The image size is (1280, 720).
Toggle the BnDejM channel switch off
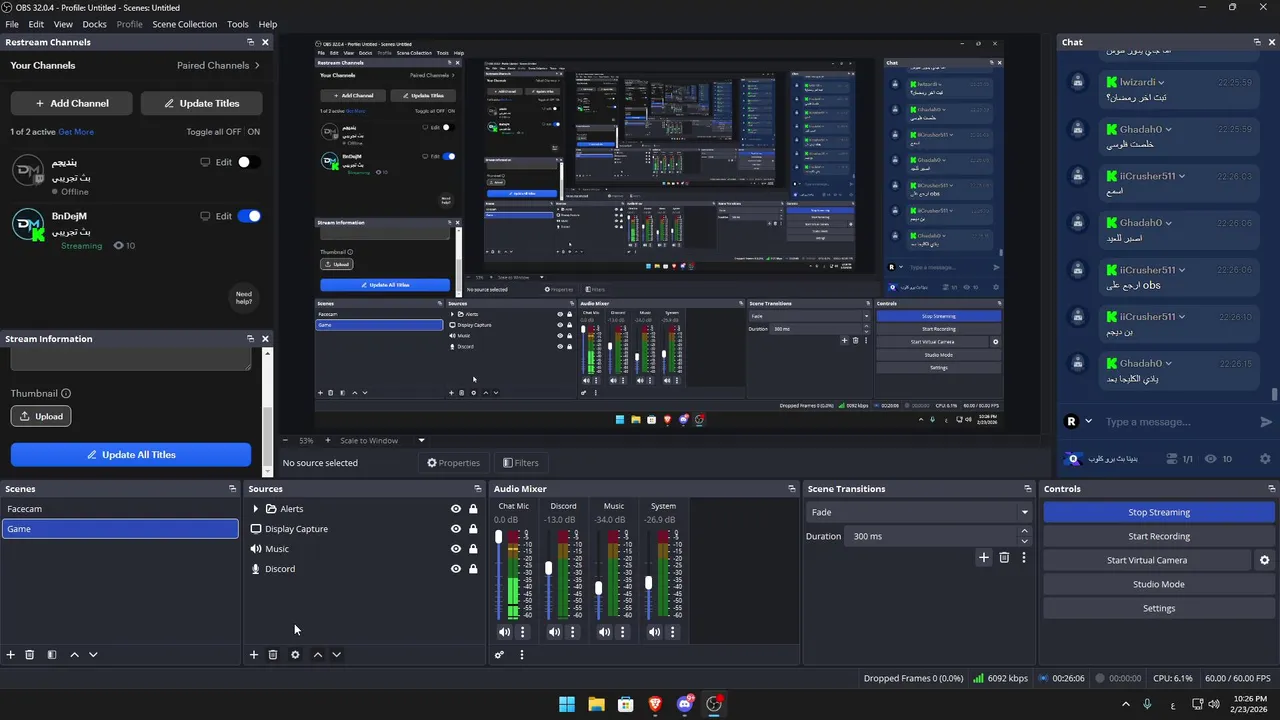(x=249, y=216)
